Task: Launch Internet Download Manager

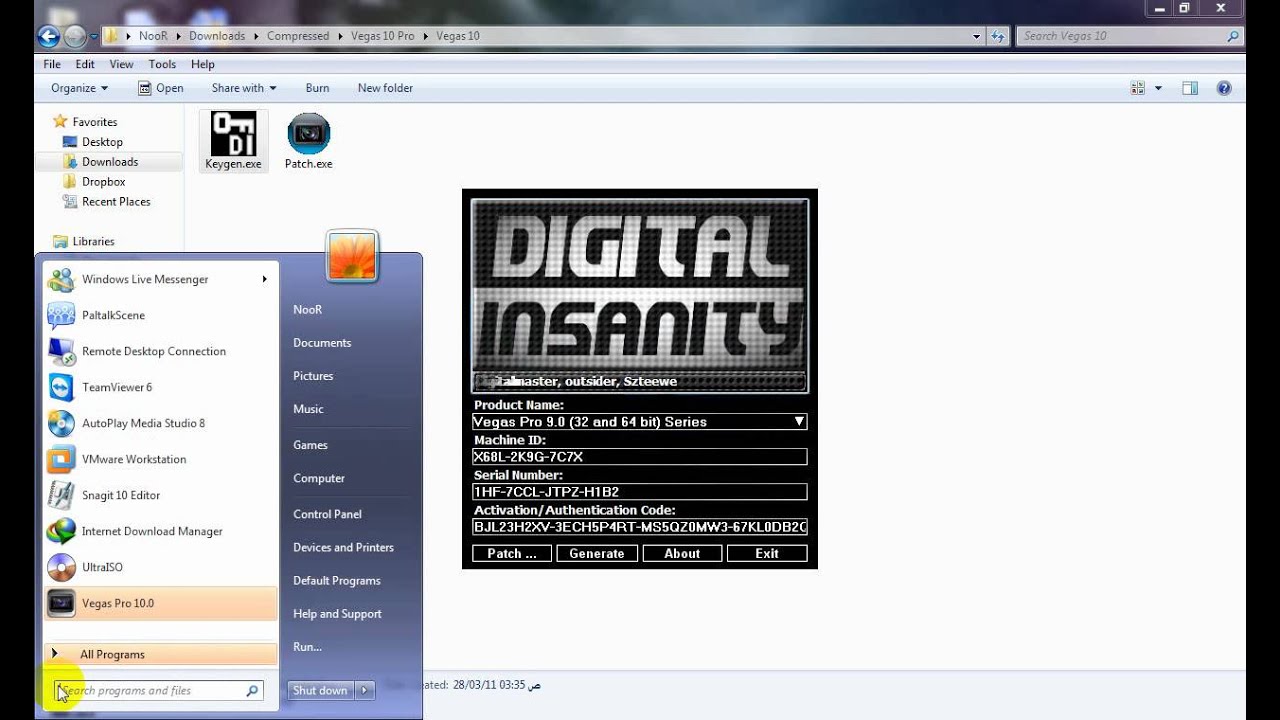Action: 158,531
